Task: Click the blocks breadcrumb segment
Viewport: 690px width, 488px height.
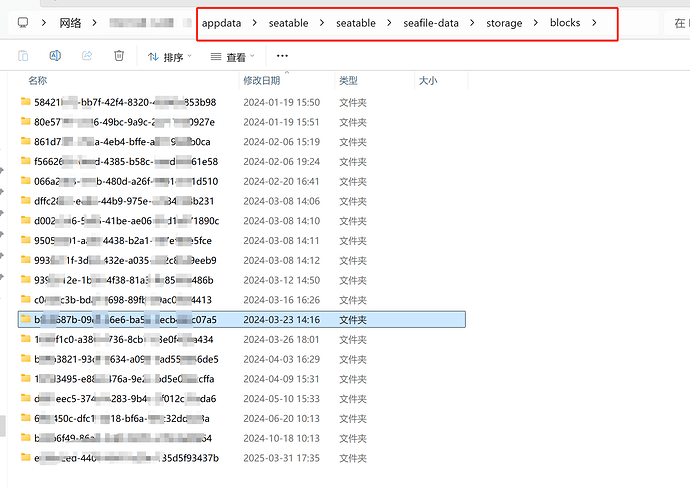Action: (565, 22)
